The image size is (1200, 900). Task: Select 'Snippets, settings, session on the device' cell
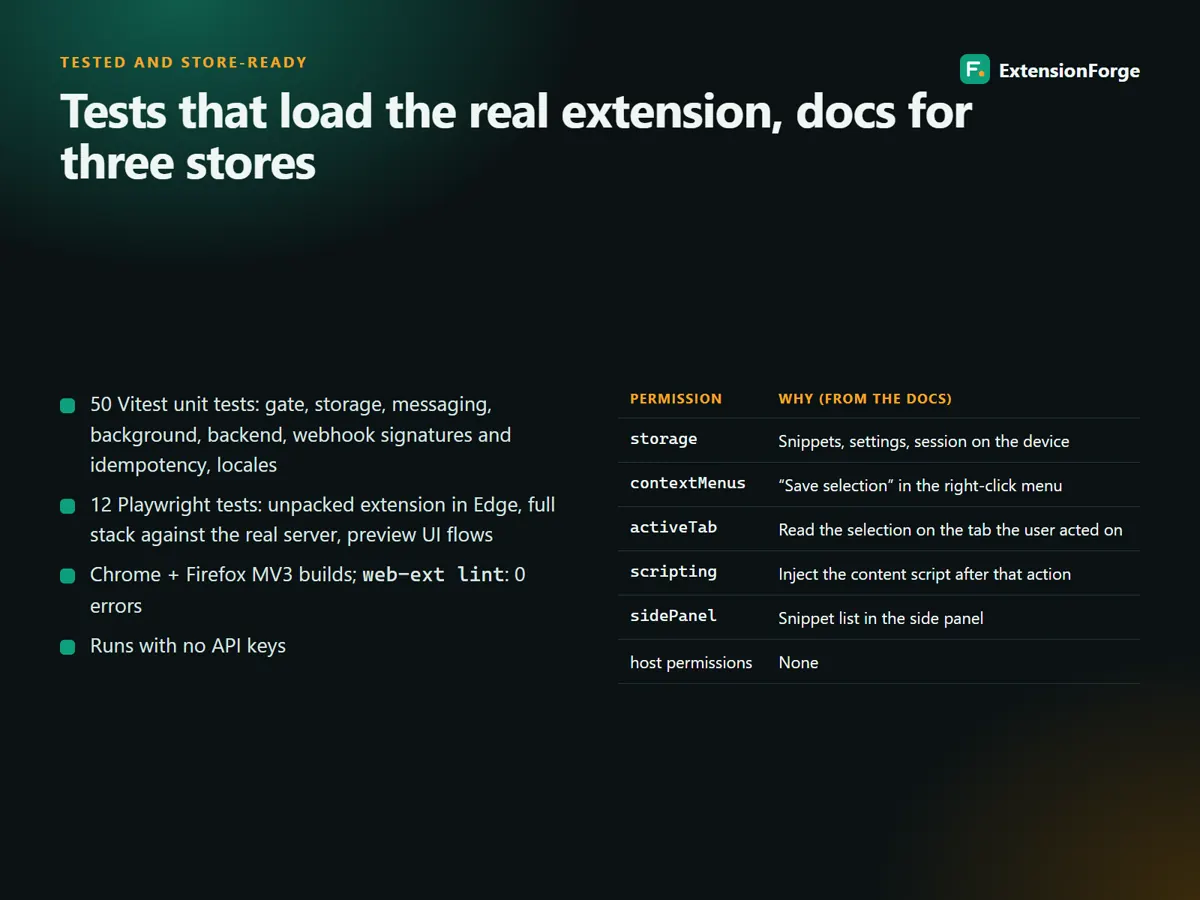tap(924, 441)
